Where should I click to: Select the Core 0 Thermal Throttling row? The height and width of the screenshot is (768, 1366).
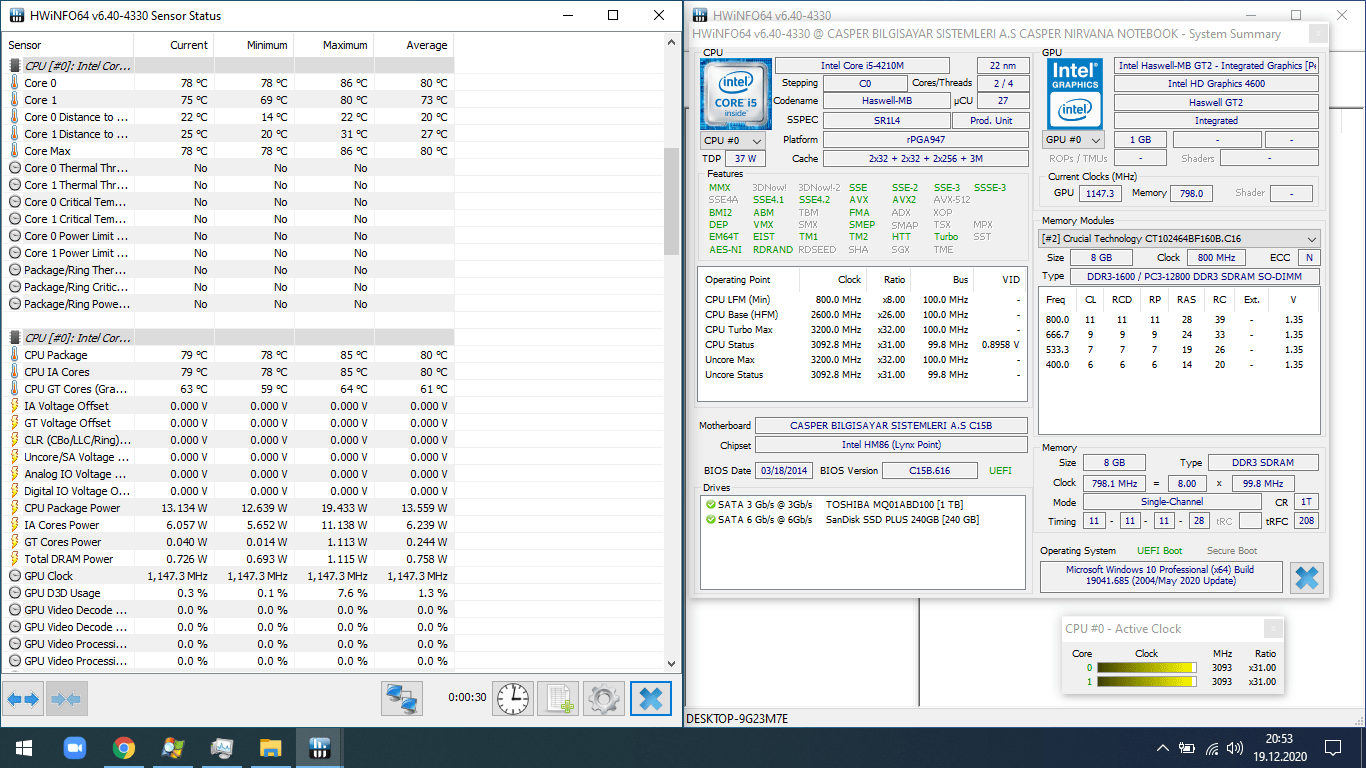(x=228, y=168)
